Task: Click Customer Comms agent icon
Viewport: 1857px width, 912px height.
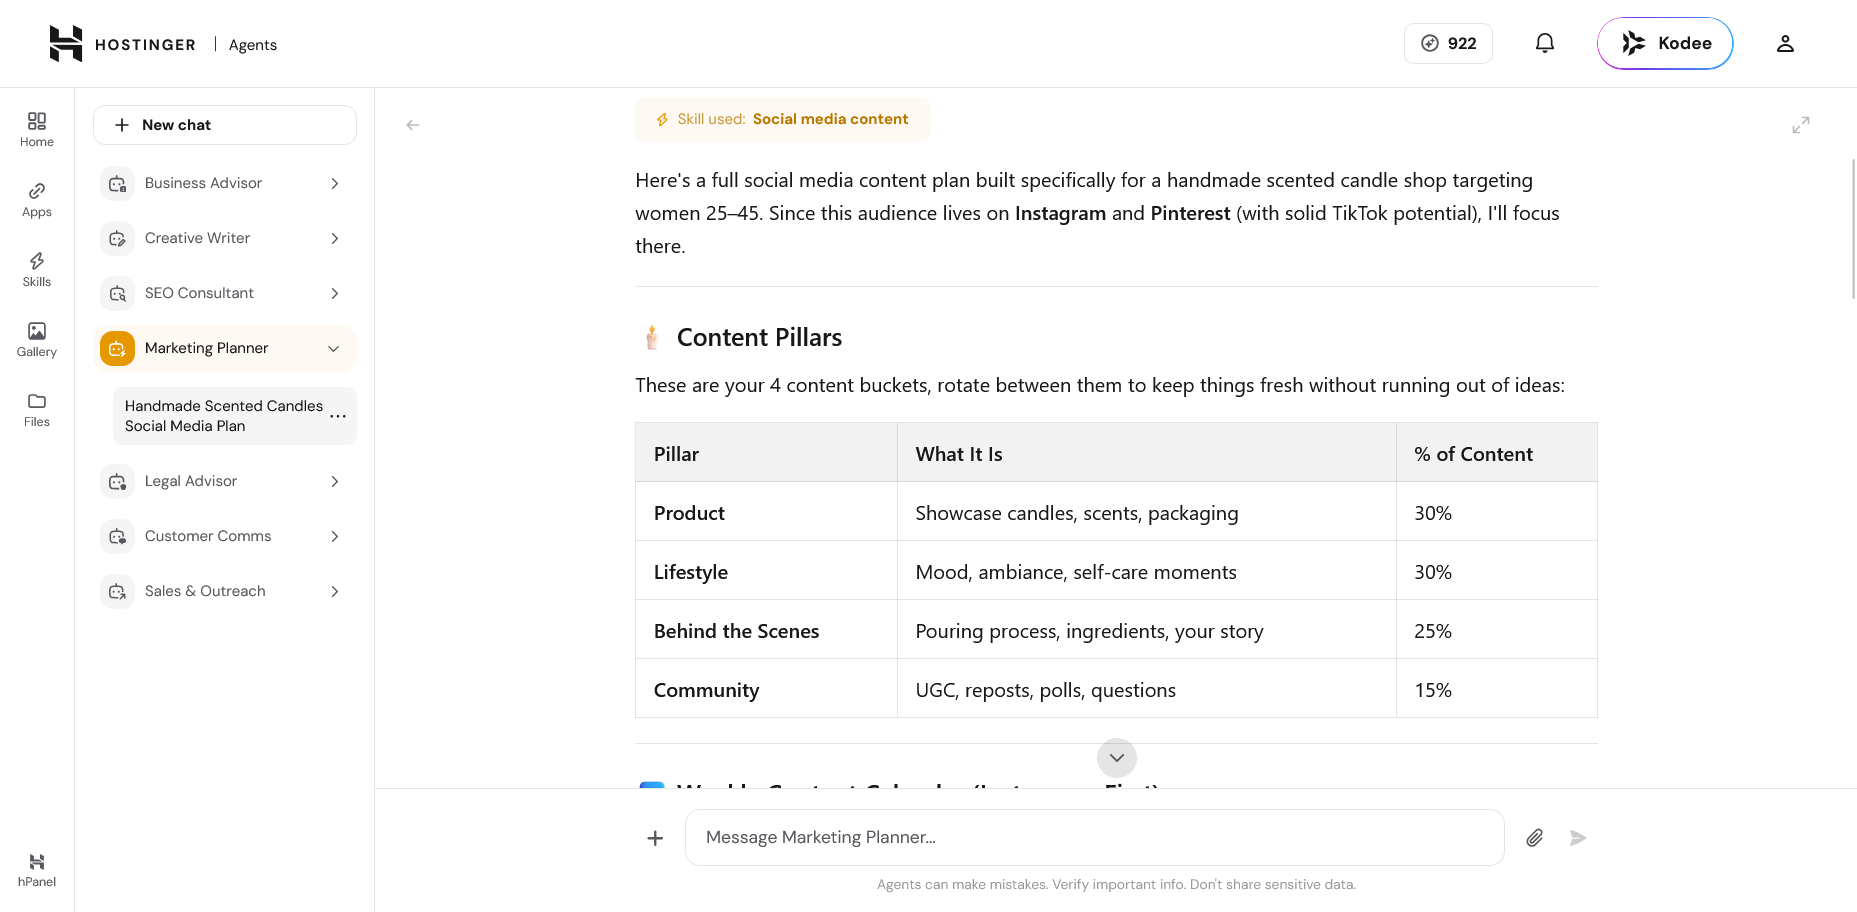Action: pos(117,536)
